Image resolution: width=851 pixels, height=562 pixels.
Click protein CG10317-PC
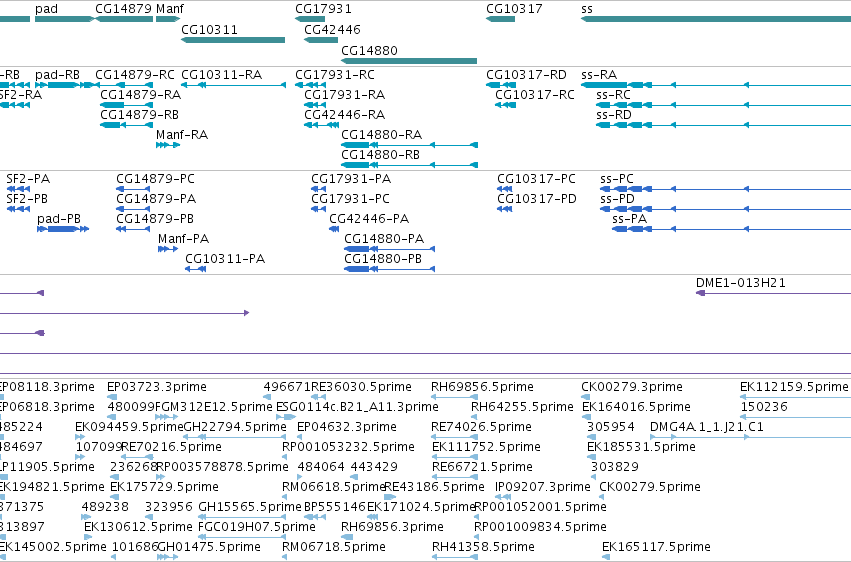tap(537, 178)
